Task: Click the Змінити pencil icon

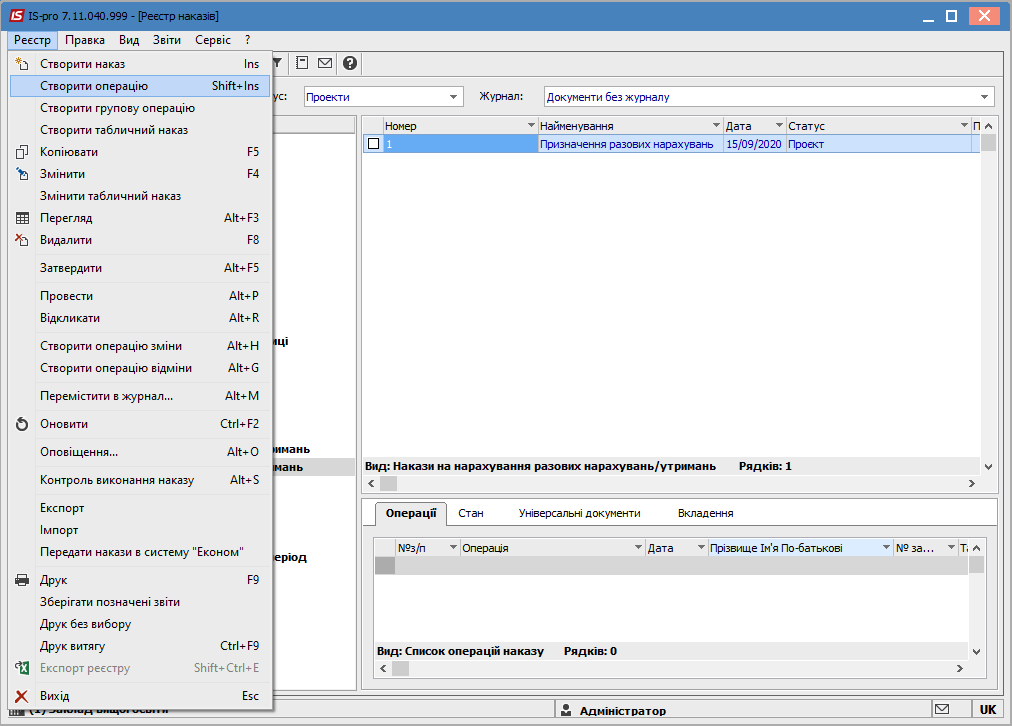Action: pyautogui.click(x=22, y=174)
